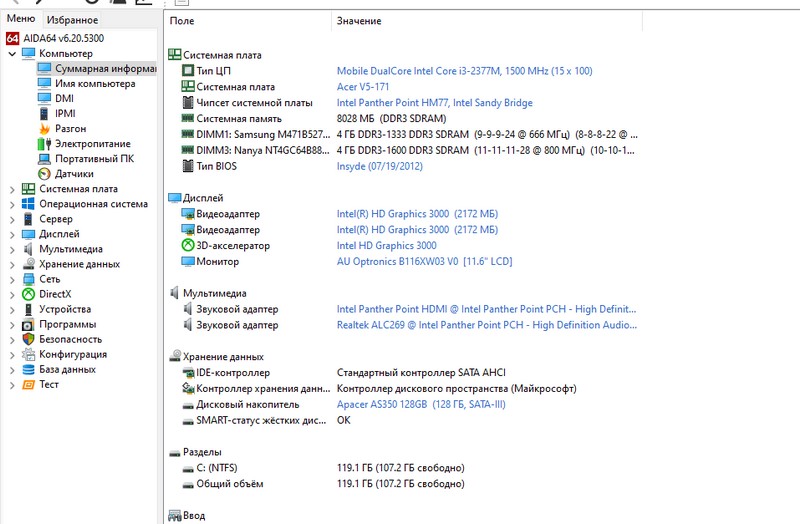Open the Intel Core i3-2377M CPU link

tap(464, 71)
